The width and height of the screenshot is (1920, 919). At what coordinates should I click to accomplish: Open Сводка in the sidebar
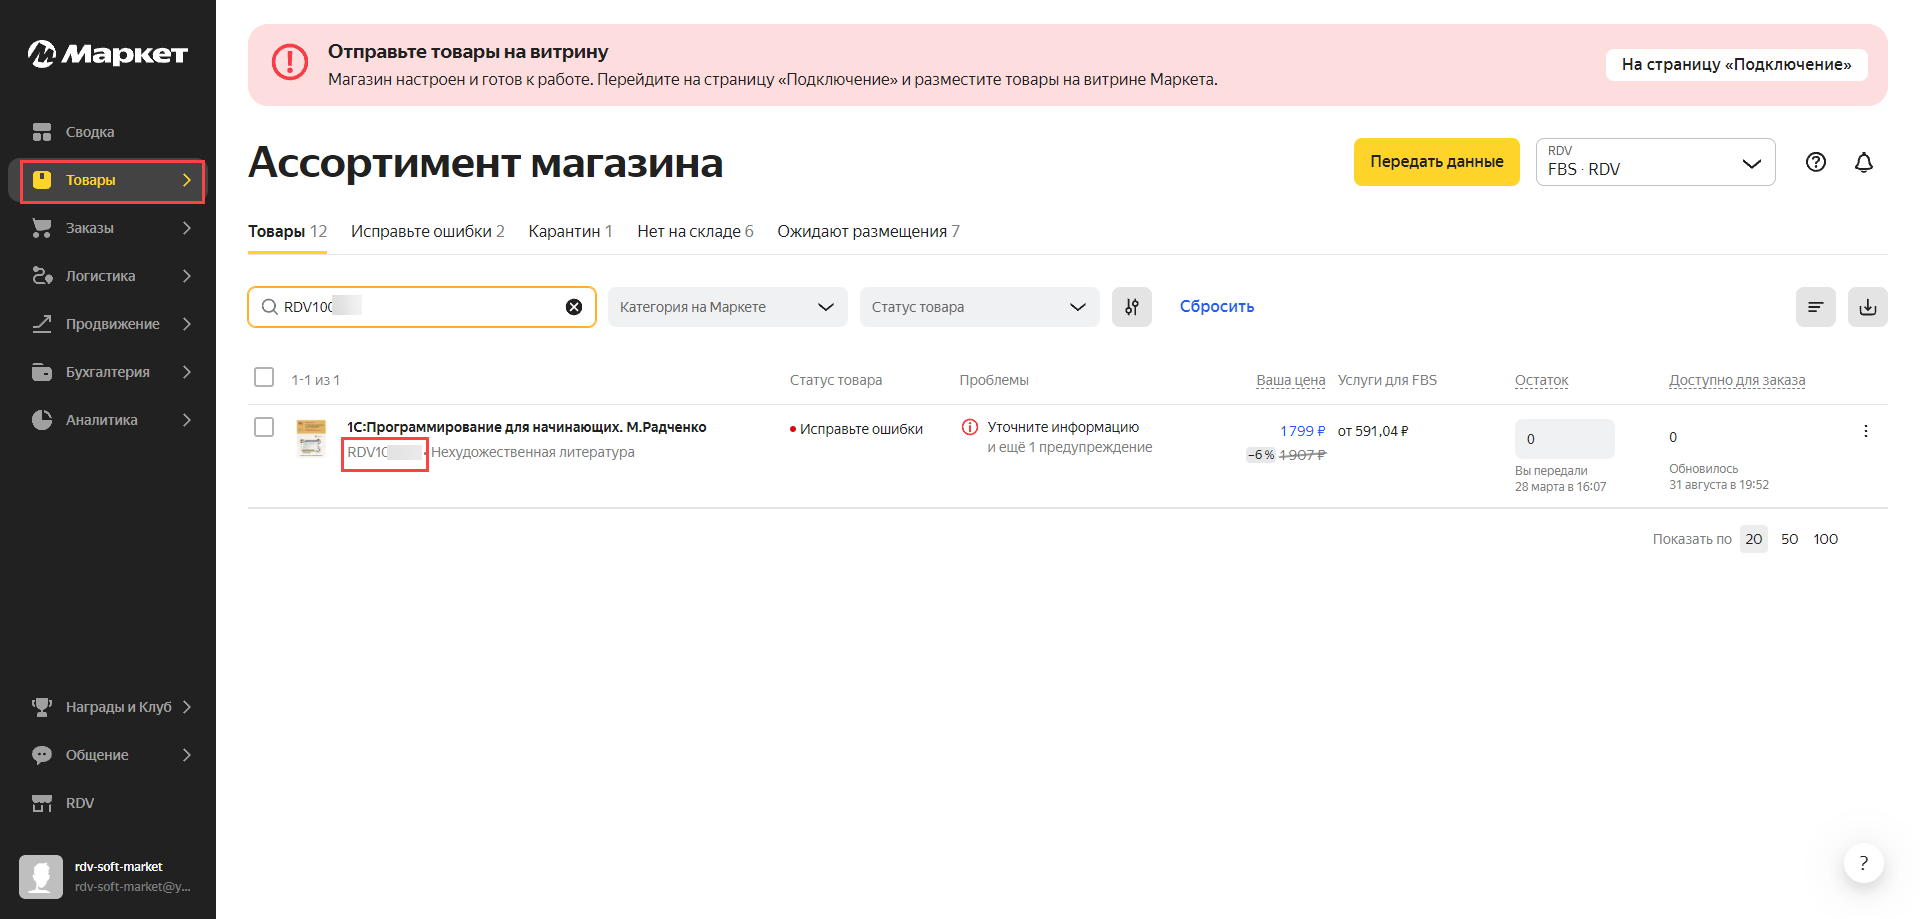coord(90,132)
